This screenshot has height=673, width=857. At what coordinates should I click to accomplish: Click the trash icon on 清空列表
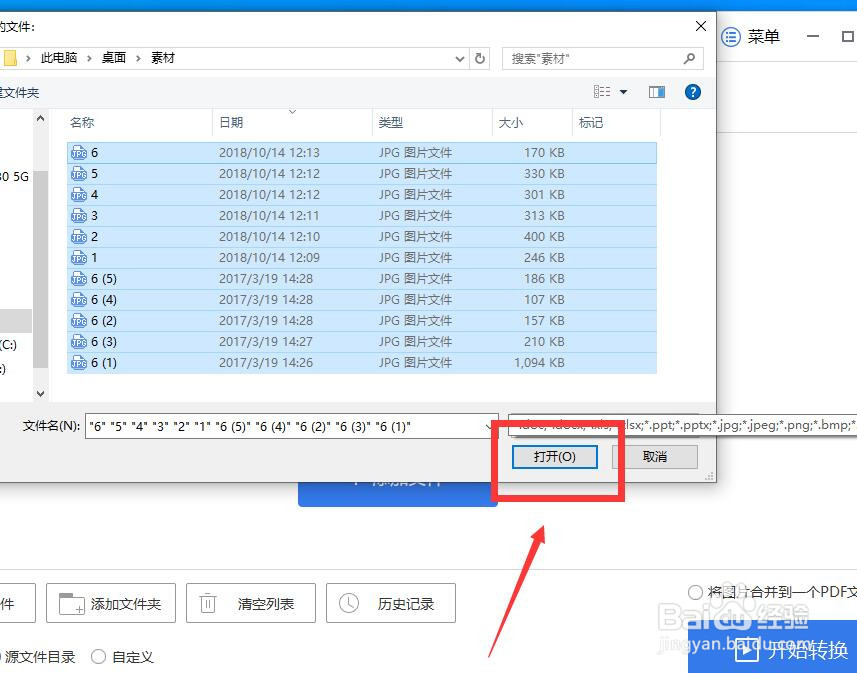click(208, 602)
